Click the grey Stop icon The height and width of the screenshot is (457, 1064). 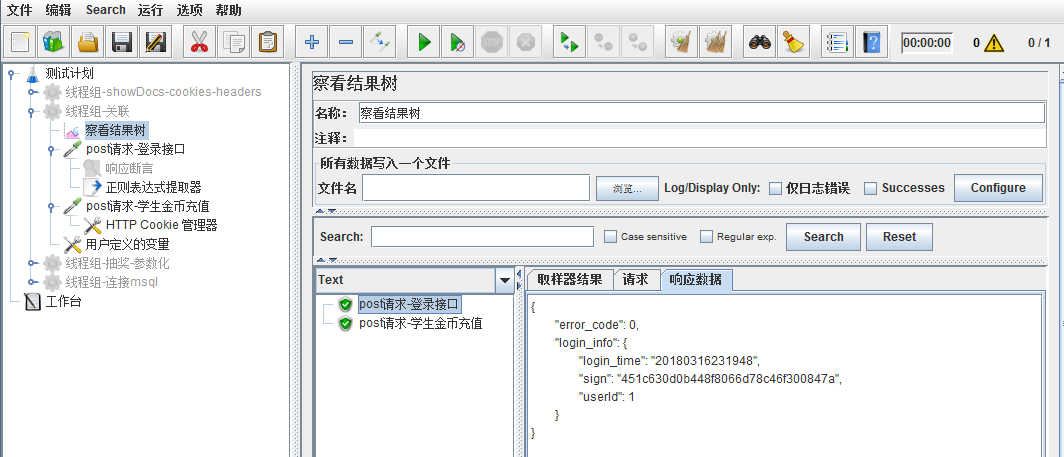491,43
